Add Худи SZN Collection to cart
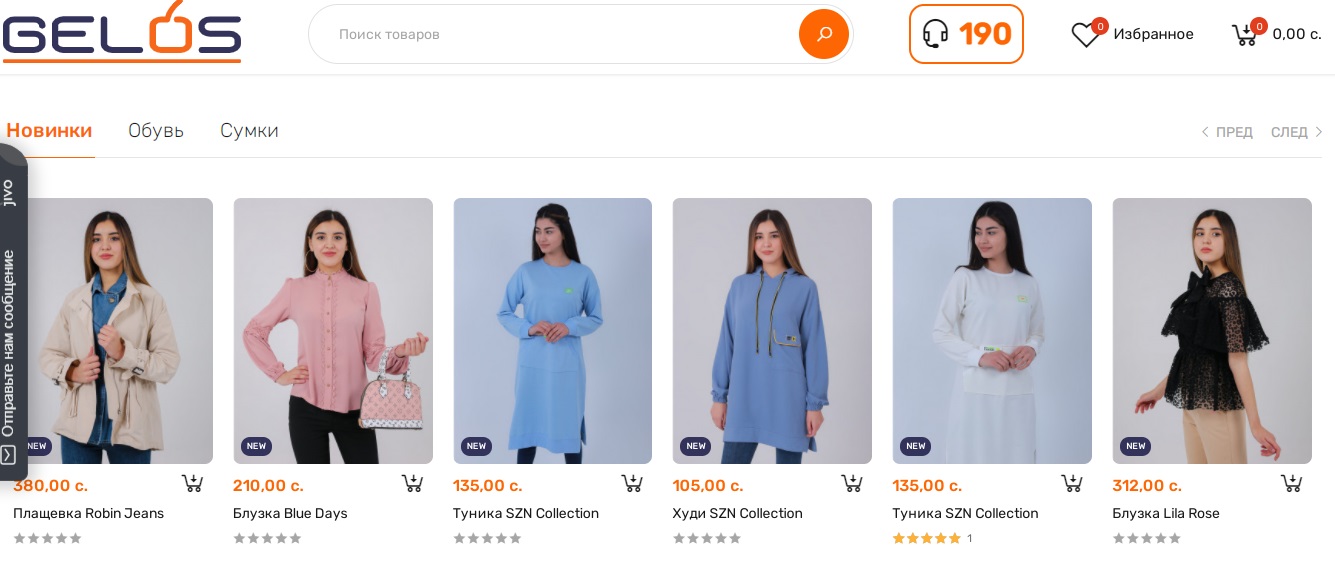This screenshot has height=561, width=1335. (852, 484)
